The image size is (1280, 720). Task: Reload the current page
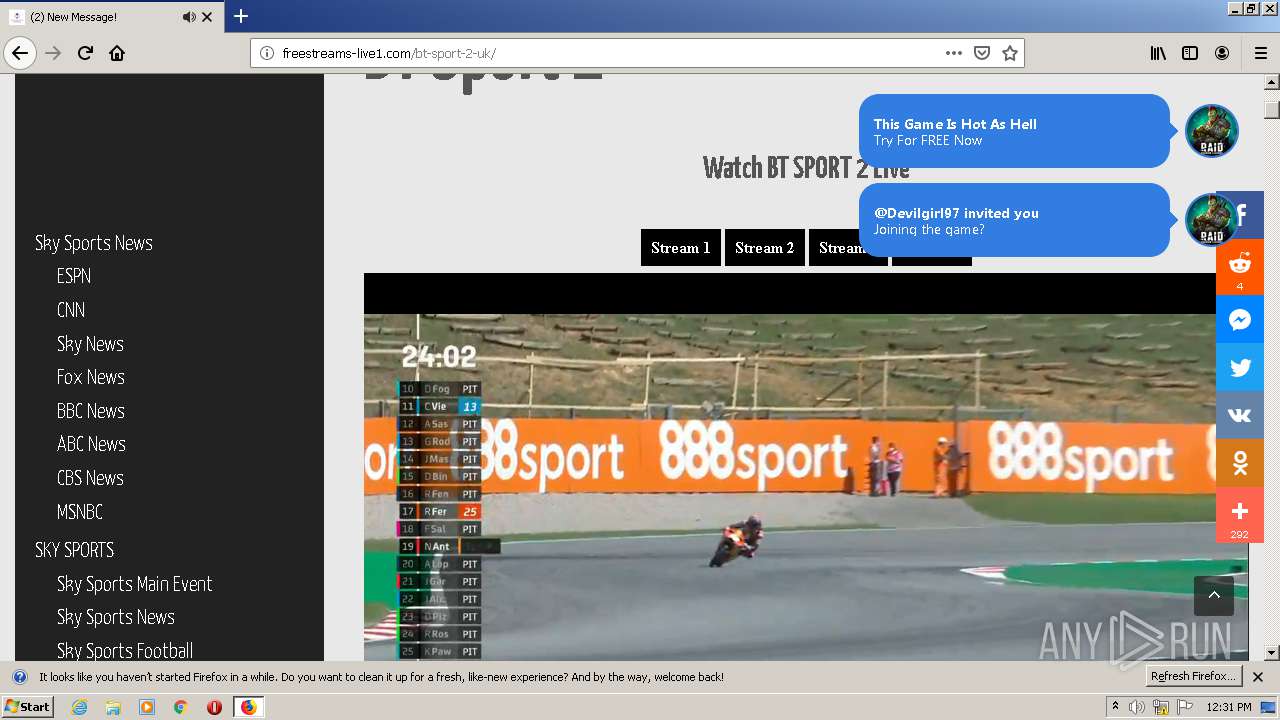coord(85,53)
